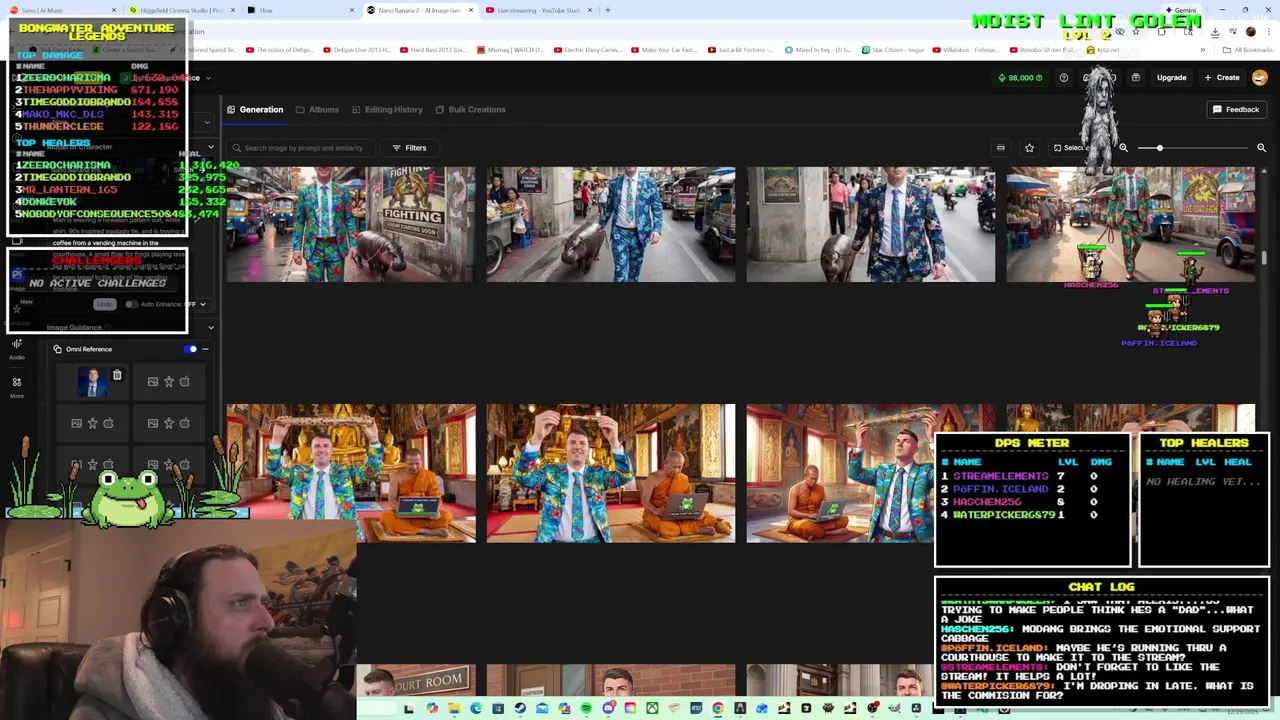This screenshot has height=720, width=1280.
Task: Open the Generation tab
Action: pyautogui.click(x=255, y=109)
